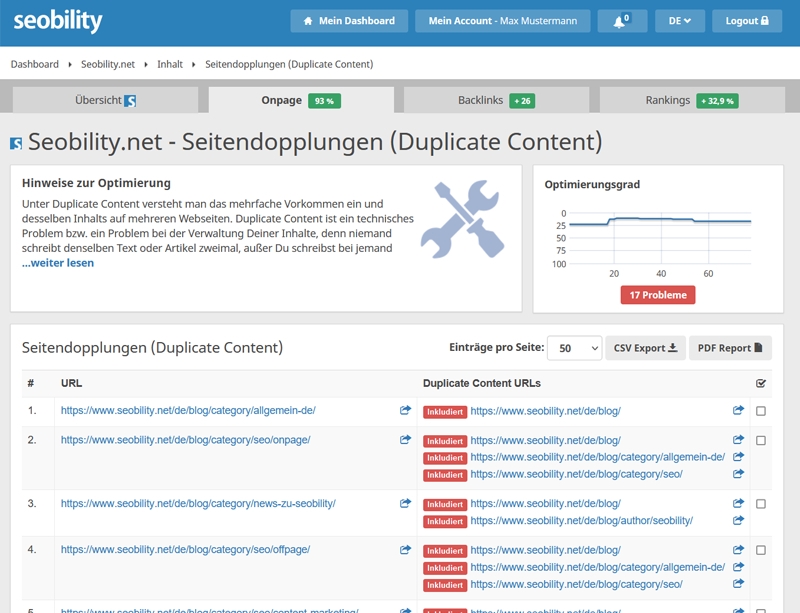Open the category/news-zu-seobility URL link in row 3
This screenshot has height=613, width=800.
tap(198, 503)
